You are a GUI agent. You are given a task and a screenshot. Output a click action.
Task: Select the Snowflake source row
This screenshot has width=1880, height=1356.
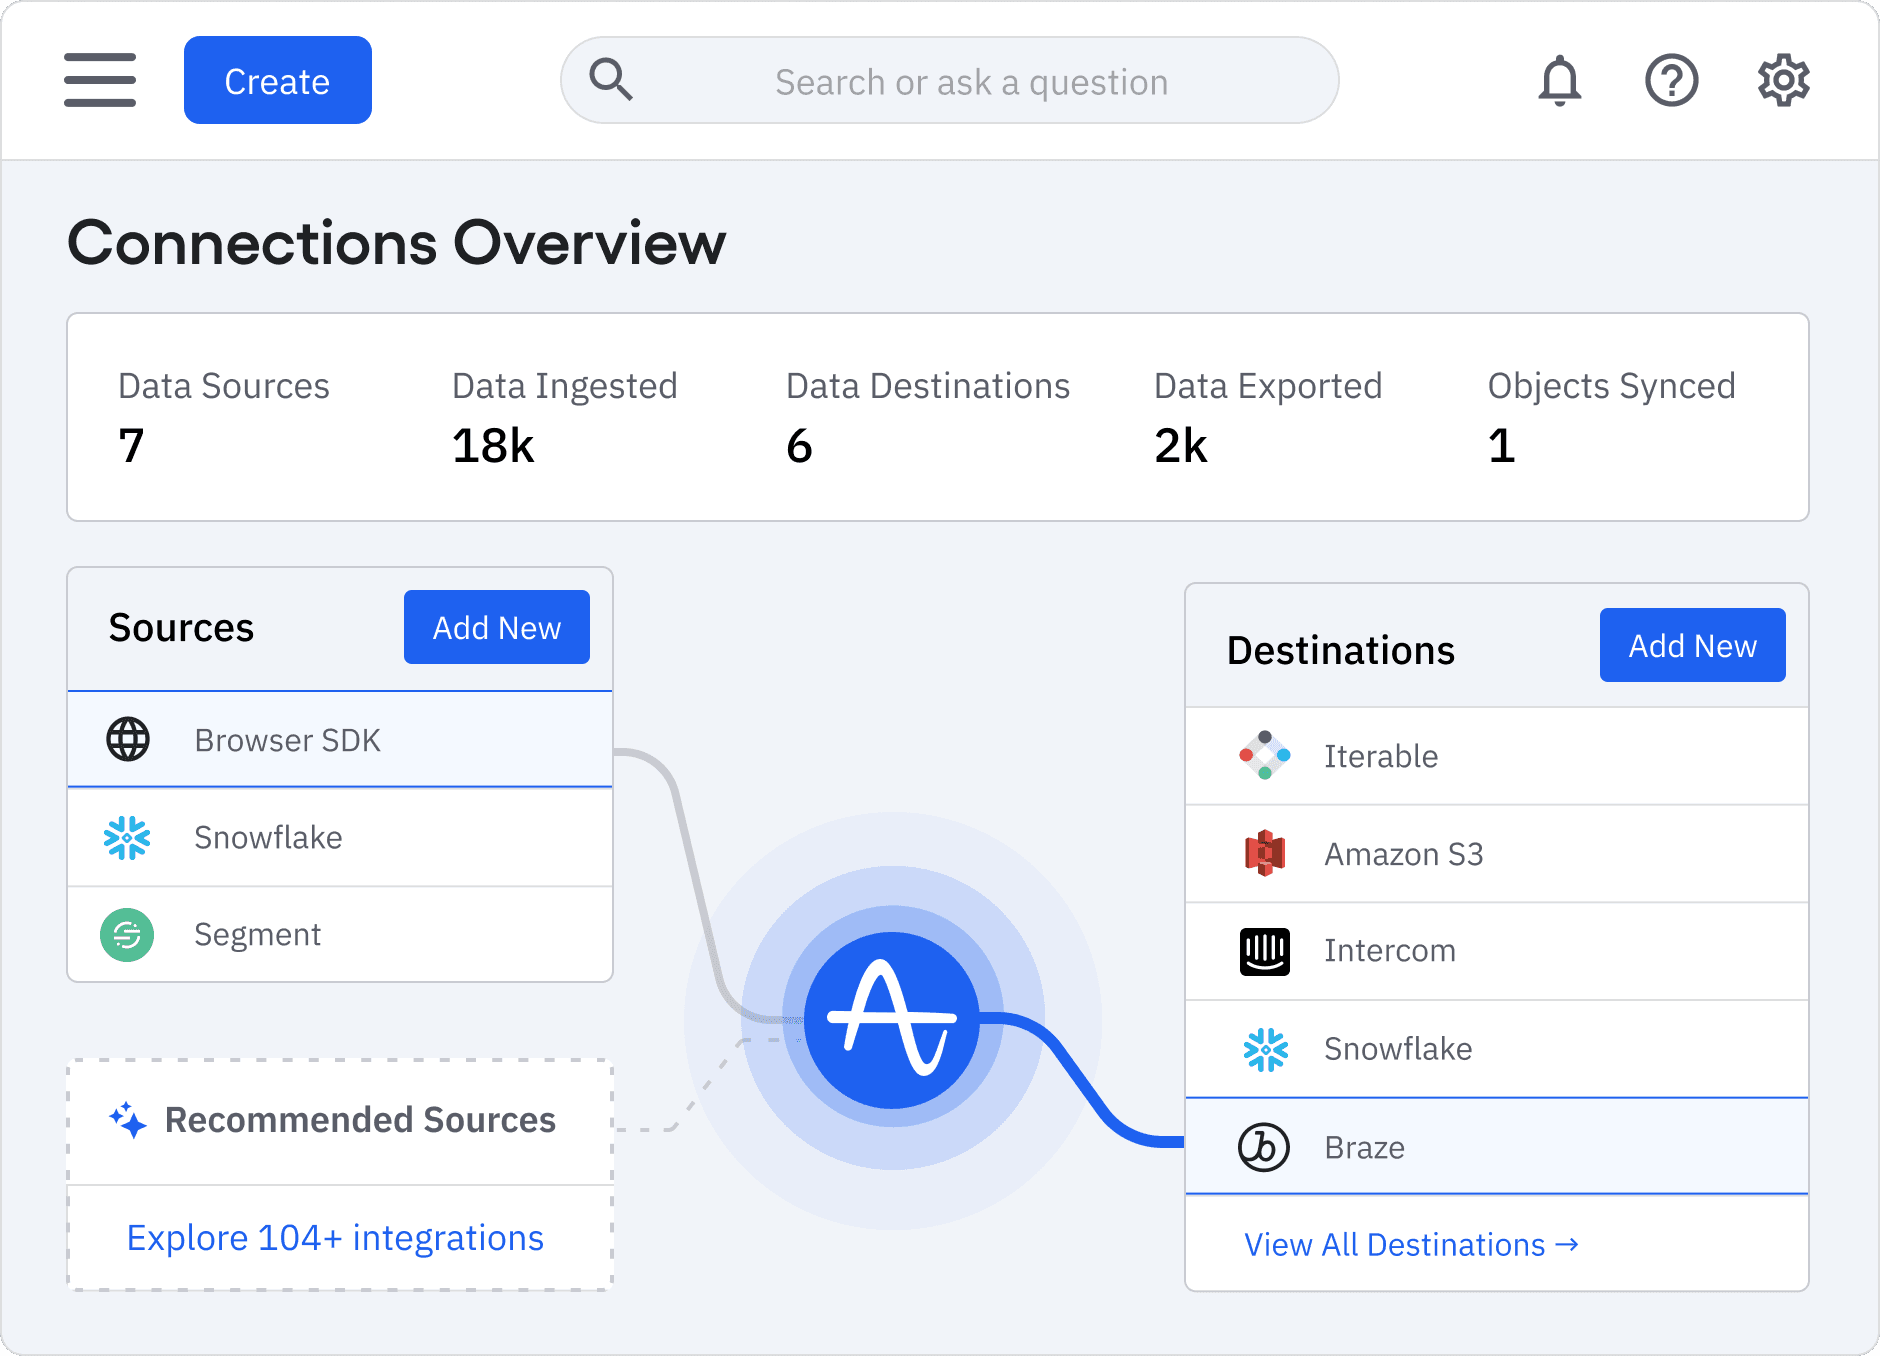340,837
